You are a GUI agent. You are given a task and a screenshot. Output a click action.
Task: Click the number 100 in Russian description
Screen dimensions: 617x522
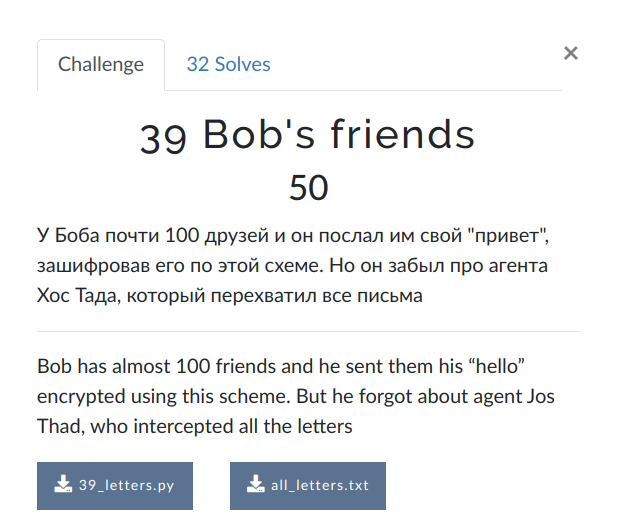pos(182,236)
